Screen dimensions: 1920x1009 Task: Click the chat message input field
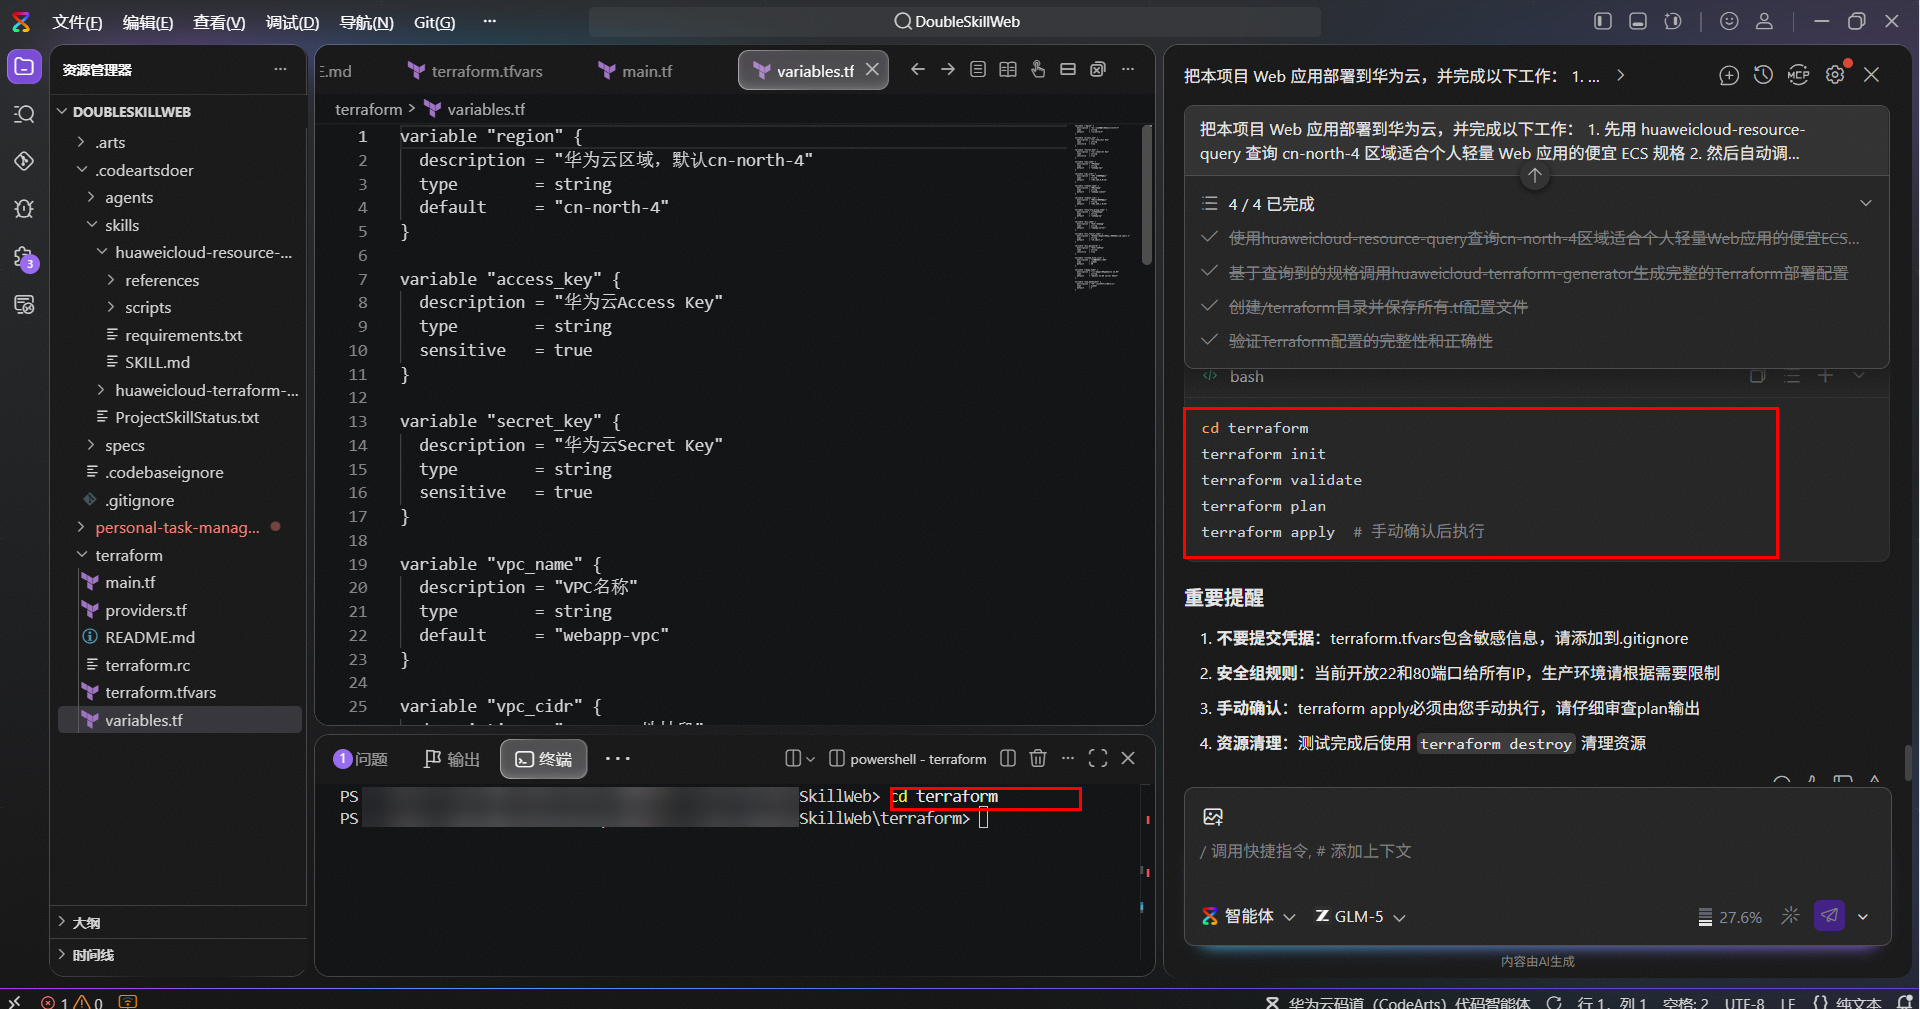(x=1537, y=851)
